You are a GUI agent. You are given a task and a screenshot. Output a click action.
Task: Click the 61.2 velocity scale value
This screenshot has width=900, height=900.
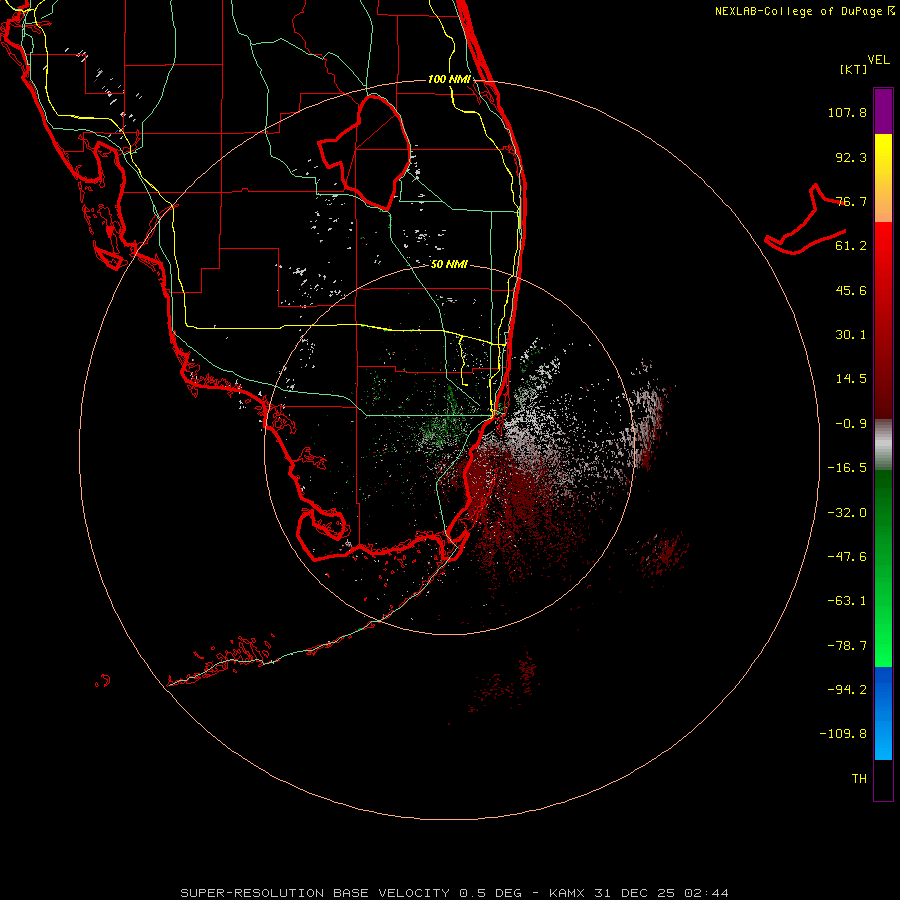click(851, 246)
